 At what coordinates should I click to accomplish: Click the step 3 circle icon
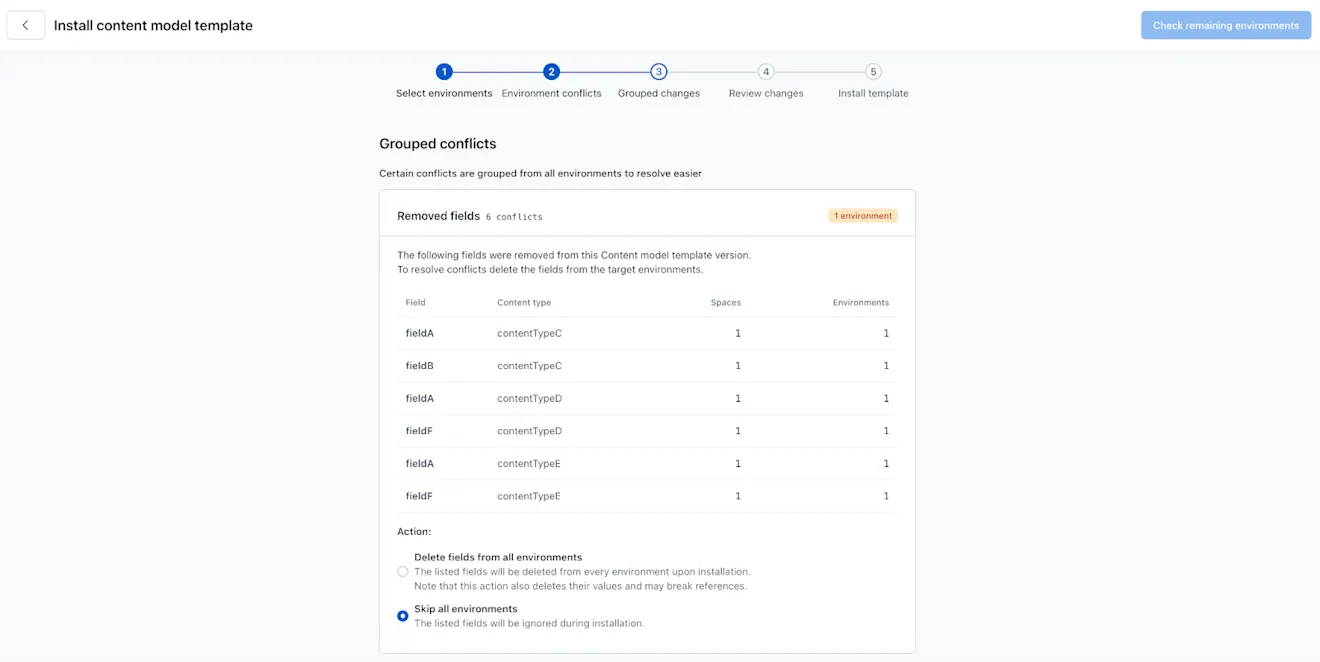658,71
